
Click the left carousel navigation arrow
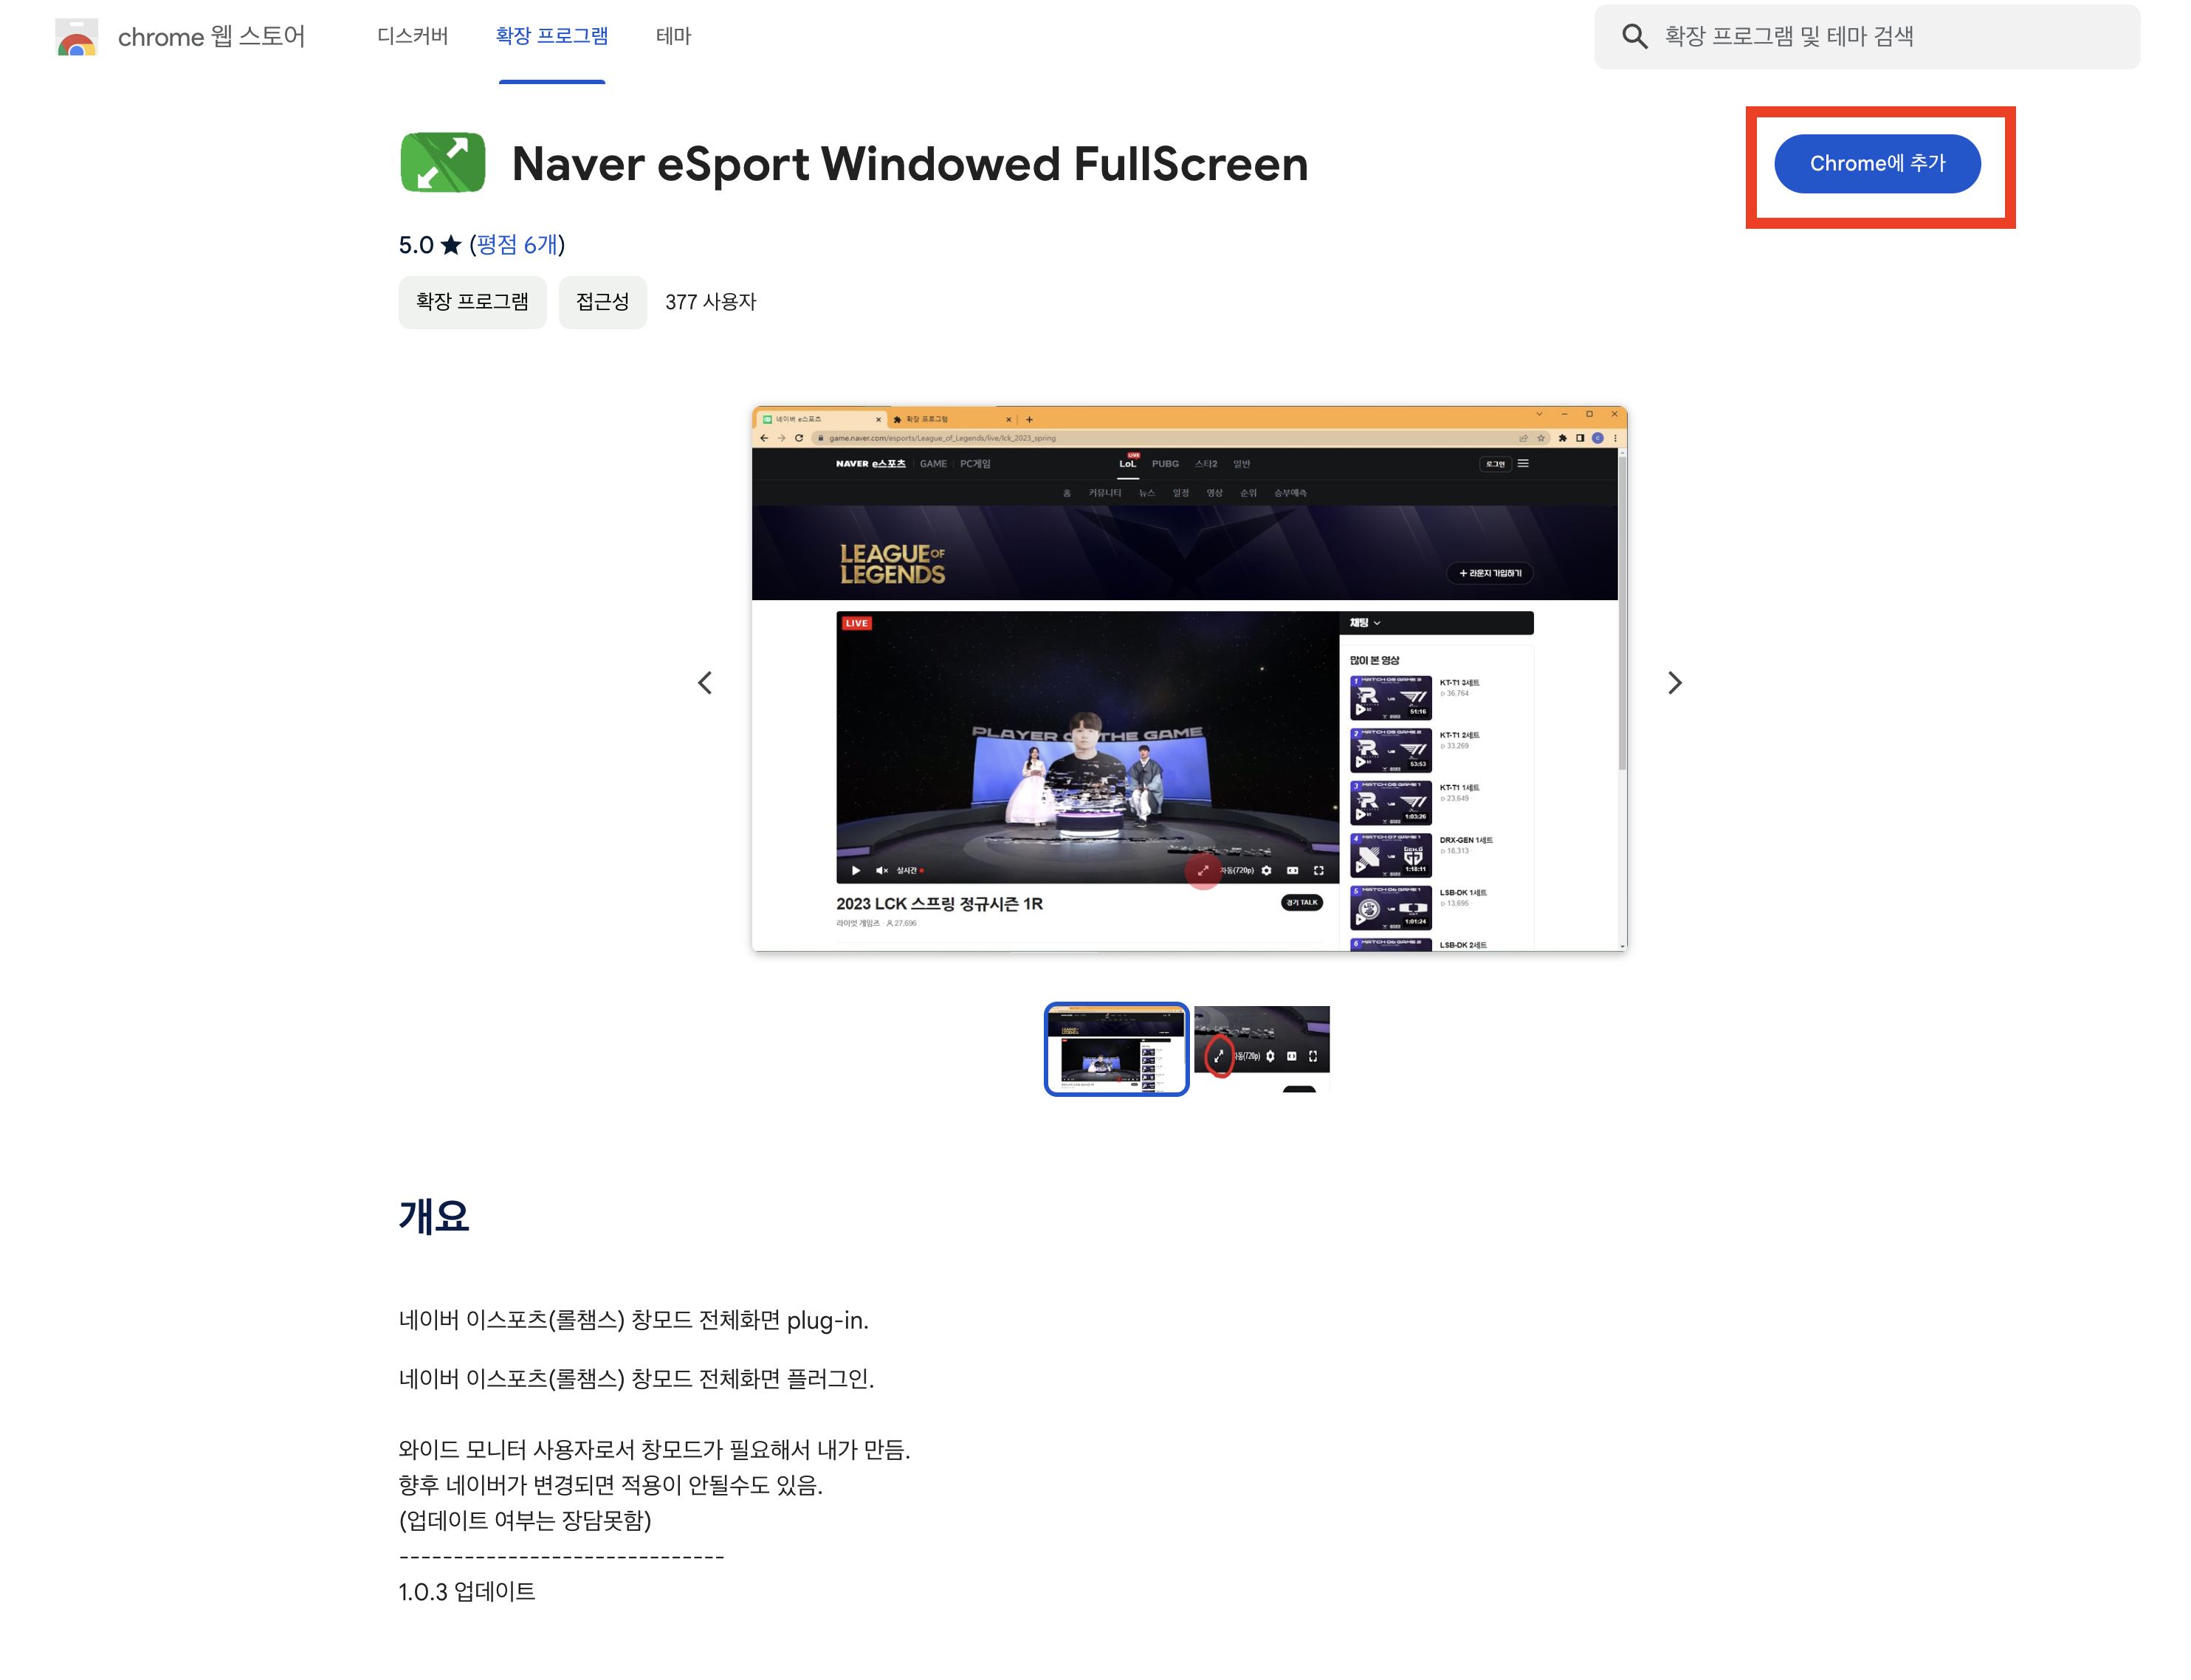706,682
